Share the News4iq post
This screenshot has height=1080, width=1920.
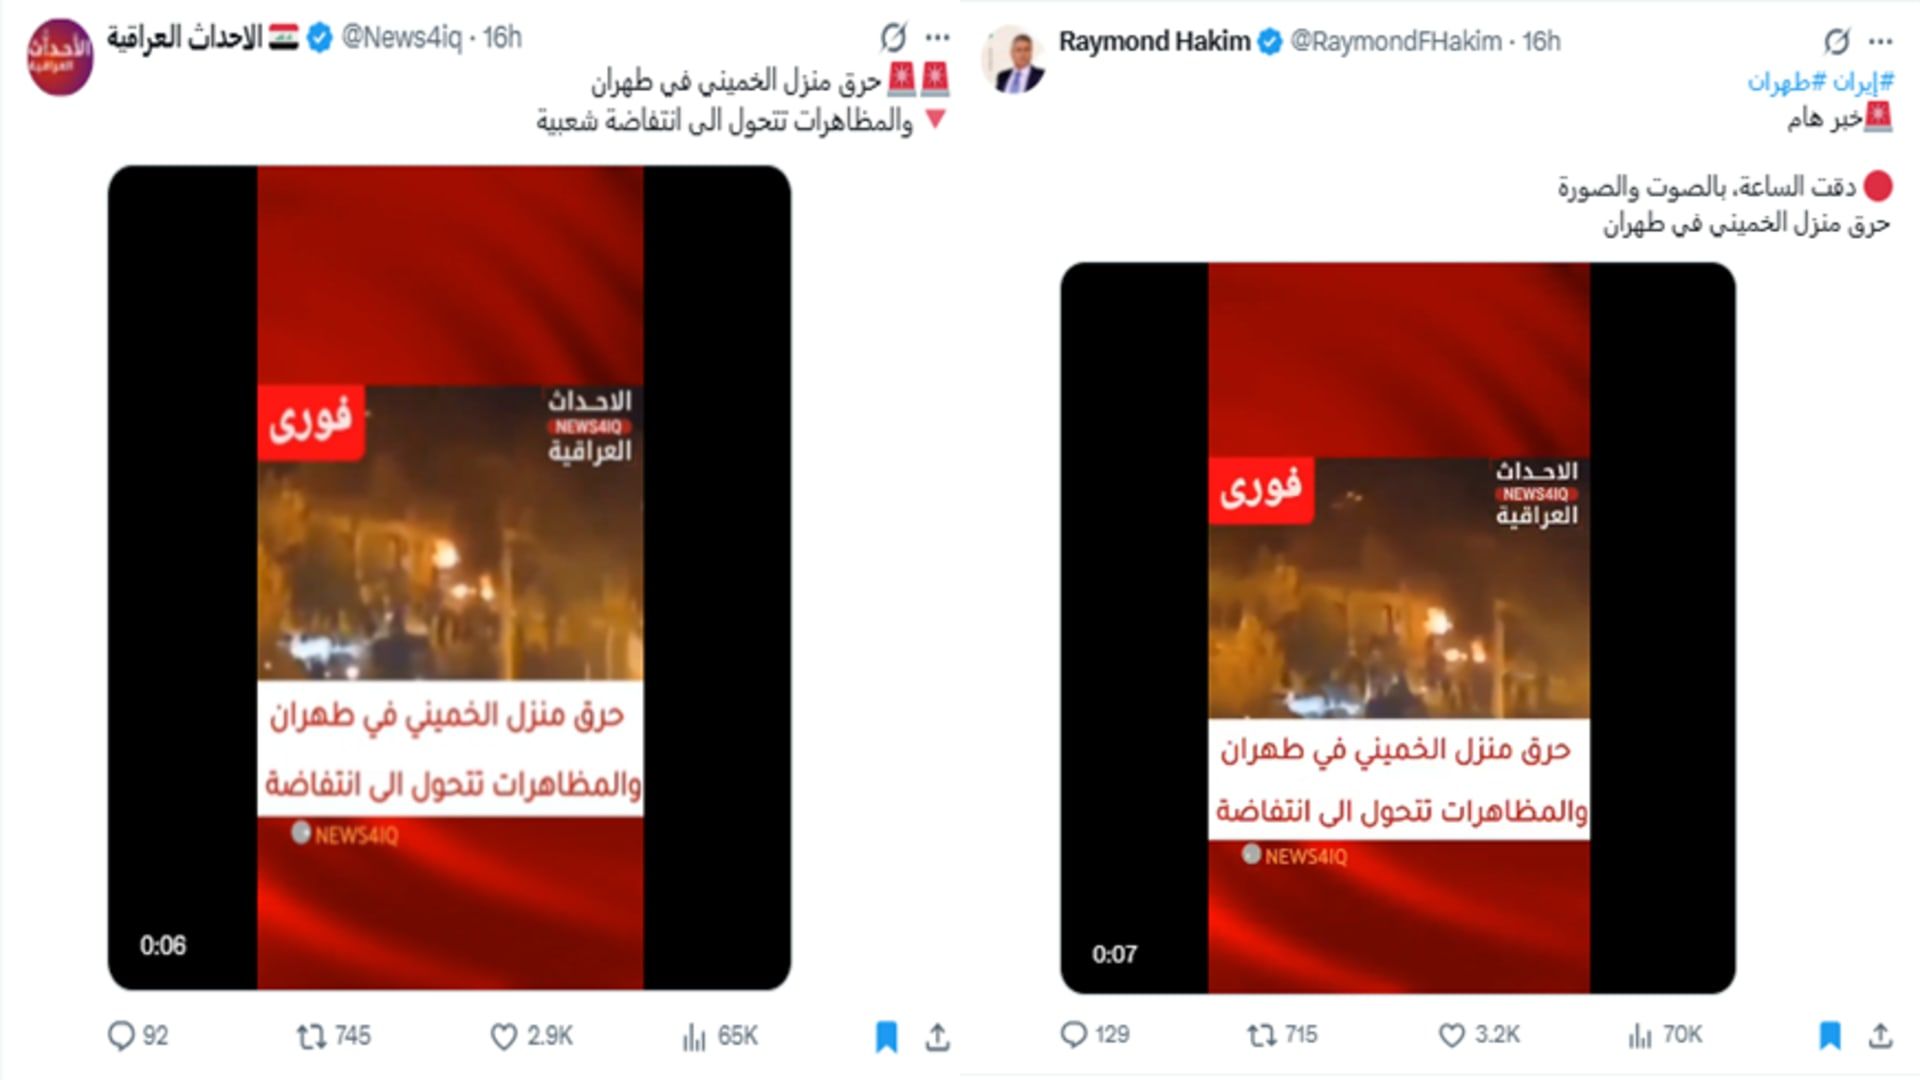point(937,1036)
